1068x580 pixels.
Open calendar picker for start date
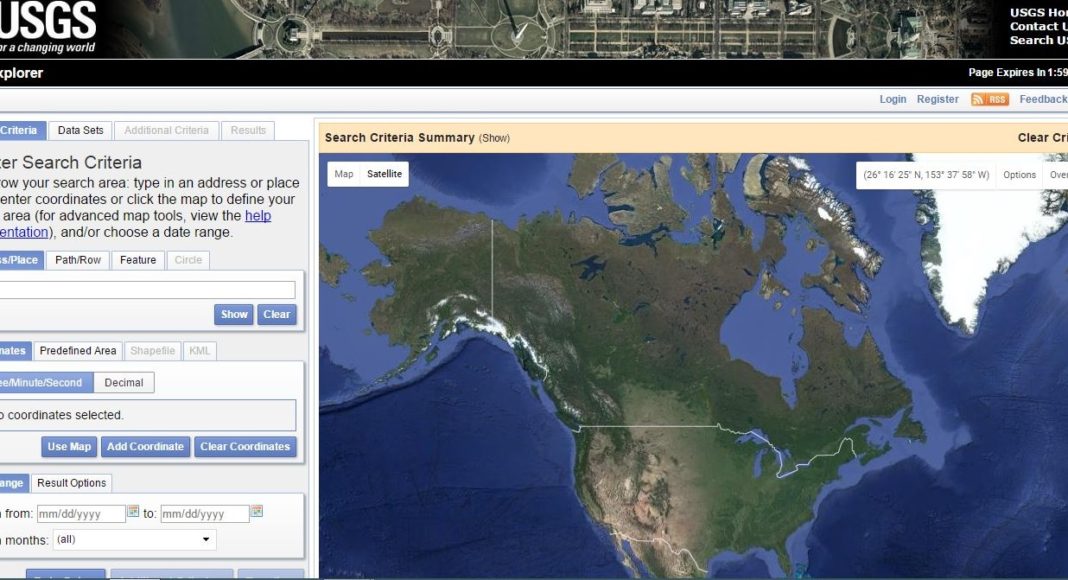[x=133, y=512]
